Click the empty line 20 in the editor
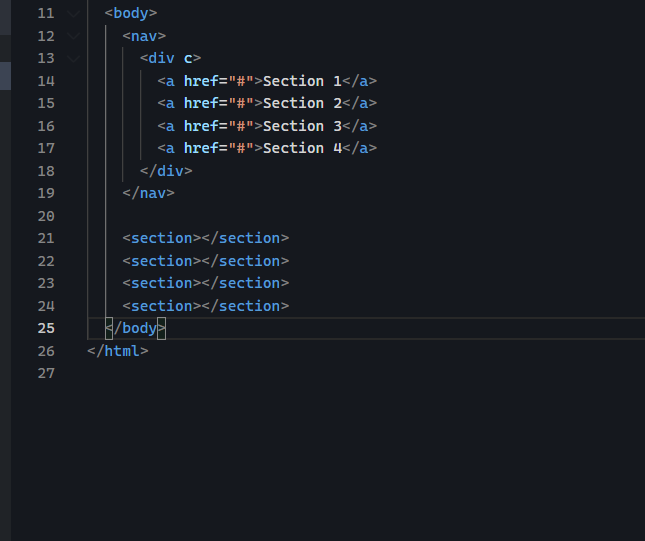Screen dimensions: 645x541 [x=366, y=216]
